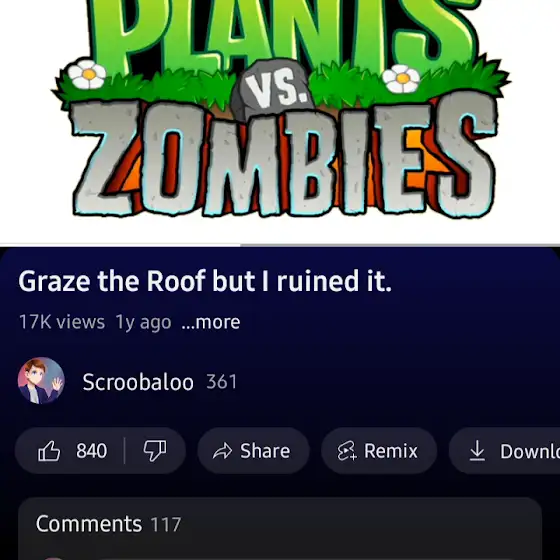Tap the 117 comments count
560x560 pixels.
[x=166, y=525]
